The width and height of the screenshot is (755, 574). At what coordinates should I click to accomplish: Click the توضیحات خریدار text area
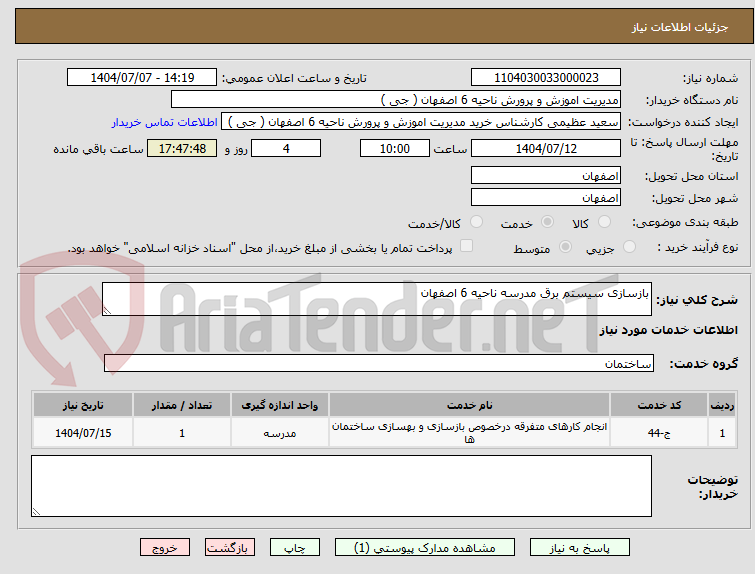341,486
